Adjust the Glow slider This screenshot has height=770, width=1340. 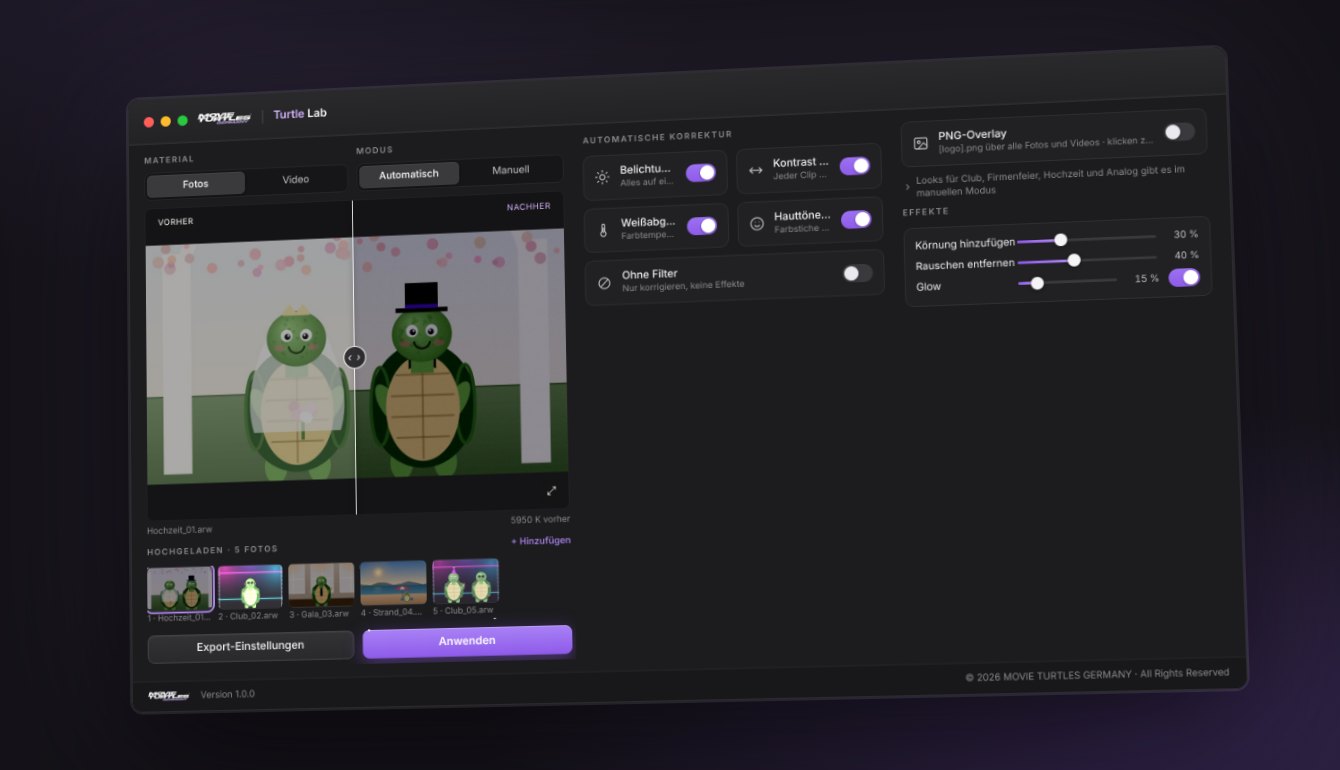pos(1067,282)
